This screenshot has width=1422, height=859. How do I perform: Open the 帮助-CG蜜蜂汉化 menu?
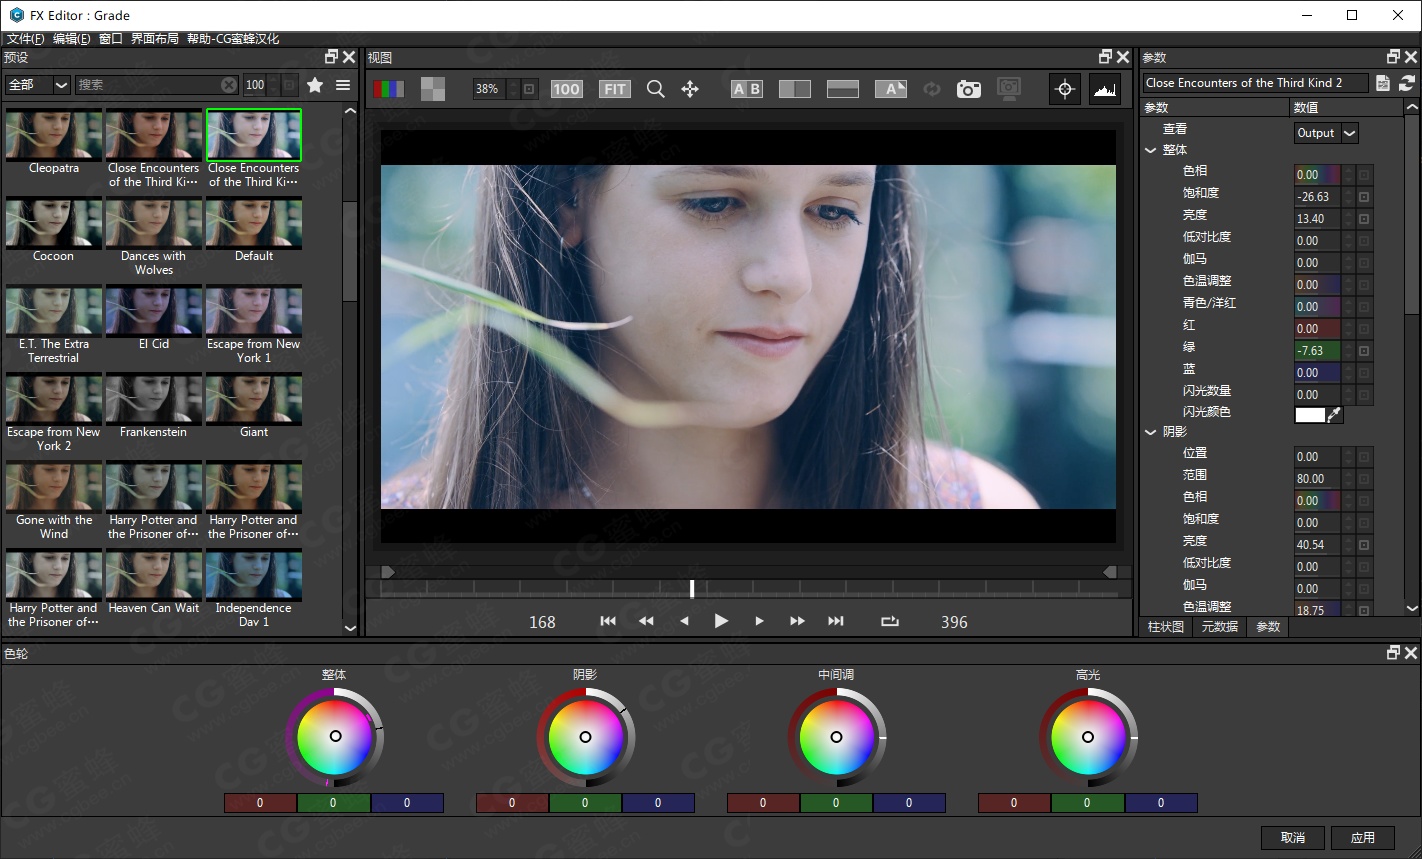point(233,39)
